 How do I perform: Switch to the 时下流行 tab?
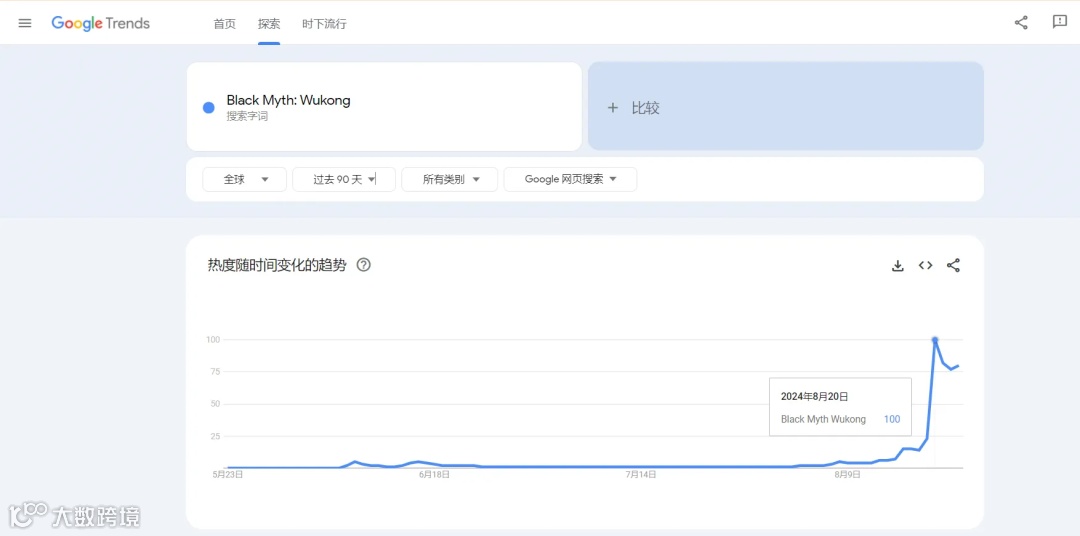[324, 24]
